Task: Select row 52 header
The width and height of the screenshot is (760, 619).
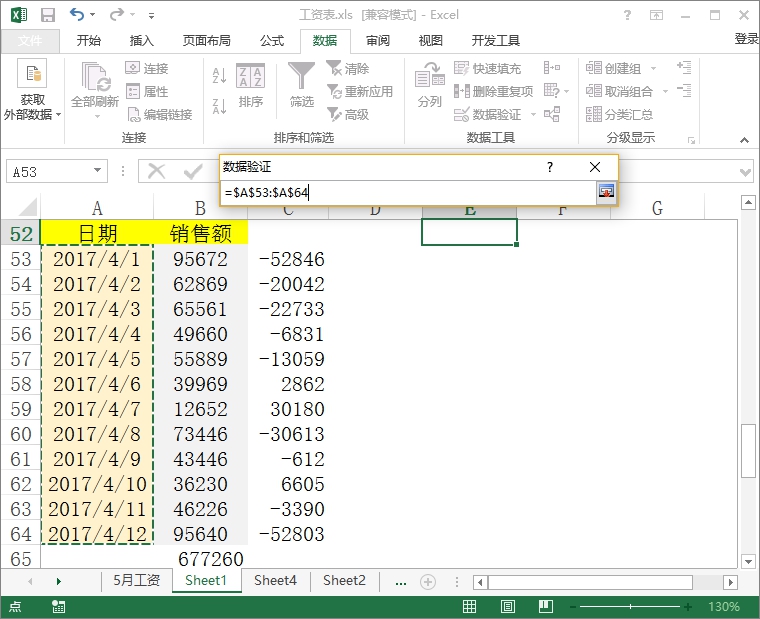Action: [21, 234]
